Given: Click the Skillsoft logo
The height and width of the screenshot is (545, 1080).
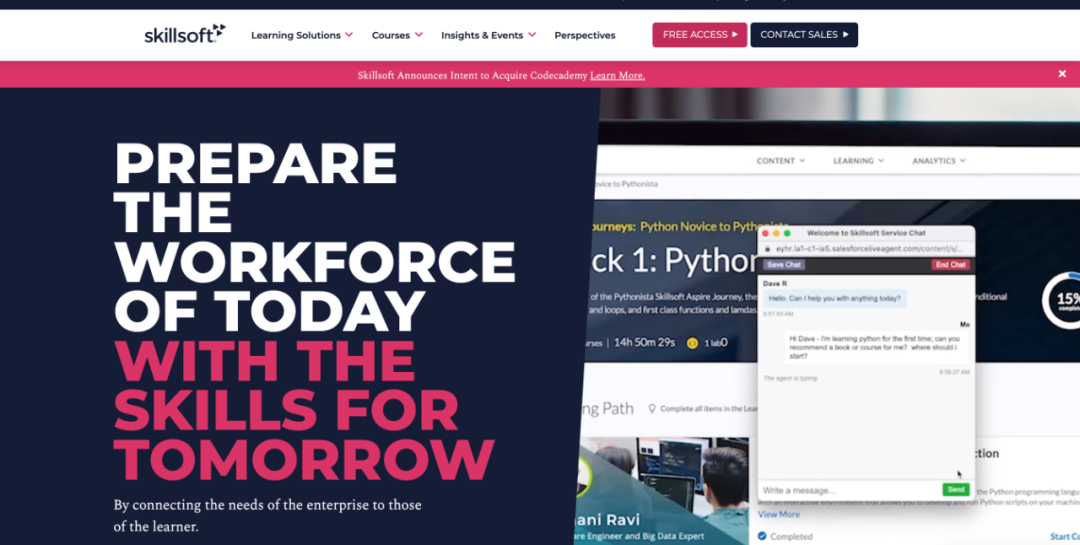Looking at the screenshot, I should pyautogui.click(x=185, y=34).
